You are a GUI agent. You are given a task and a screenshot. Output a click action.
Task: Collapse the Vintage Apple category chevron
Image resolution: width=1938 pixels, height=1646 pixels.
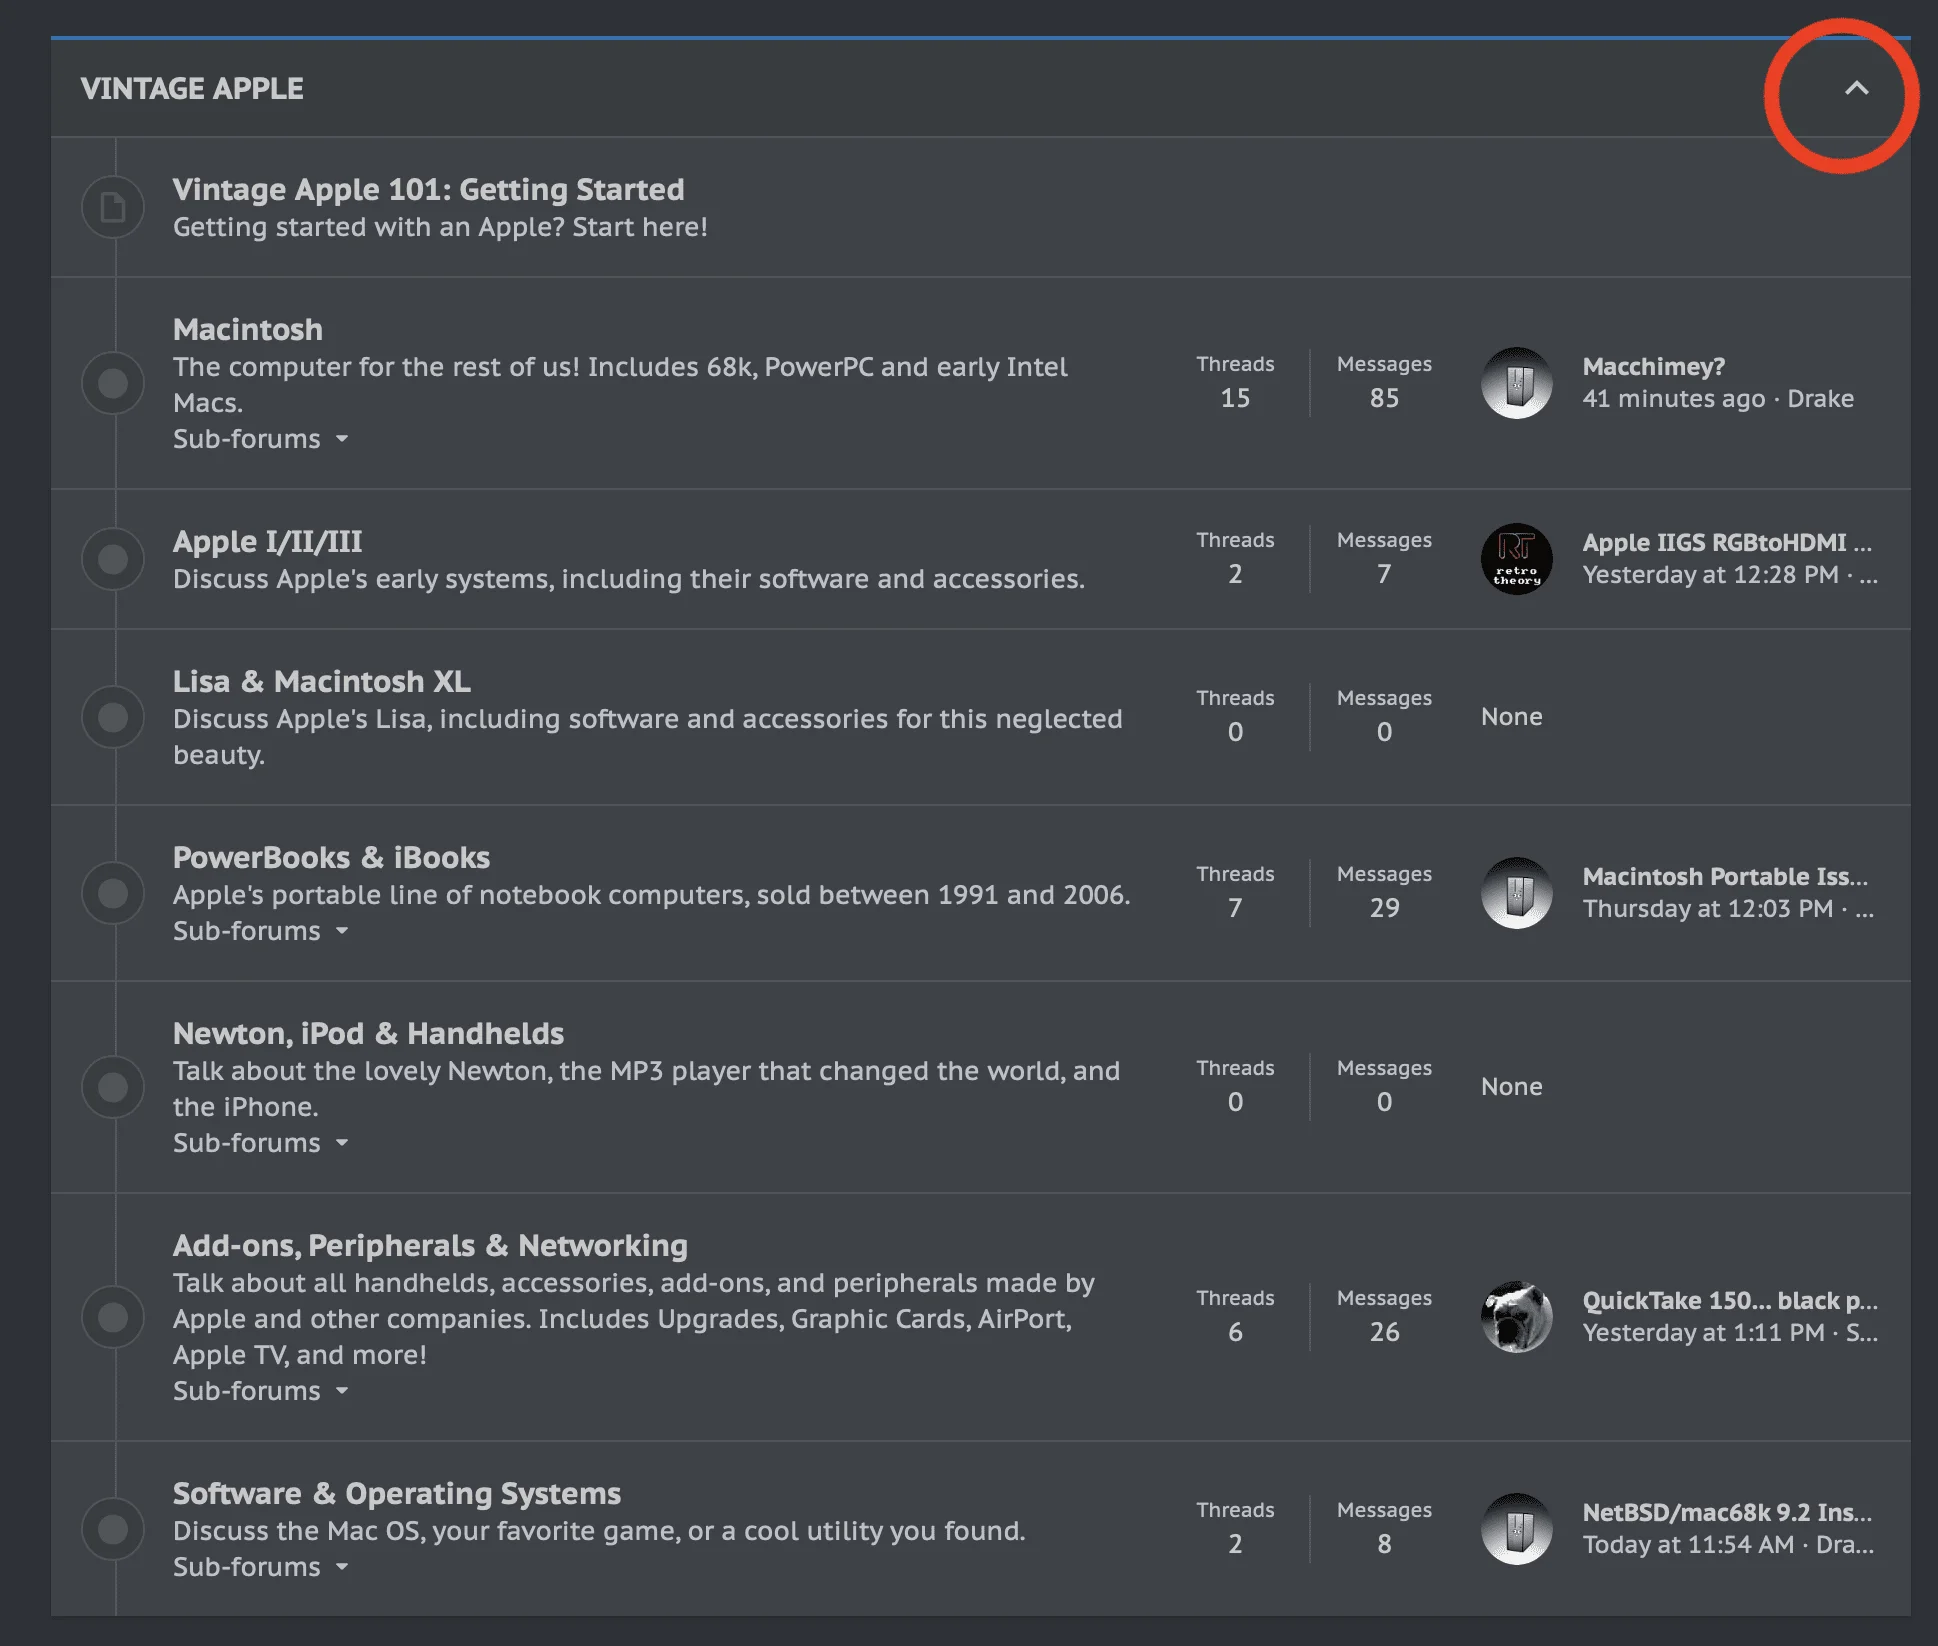pos(1856,88)
